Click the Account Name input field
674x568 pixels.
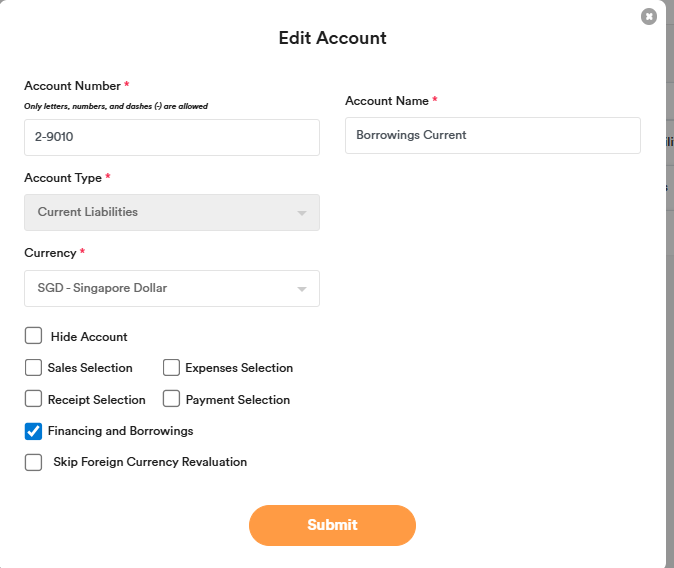point(492,135)
